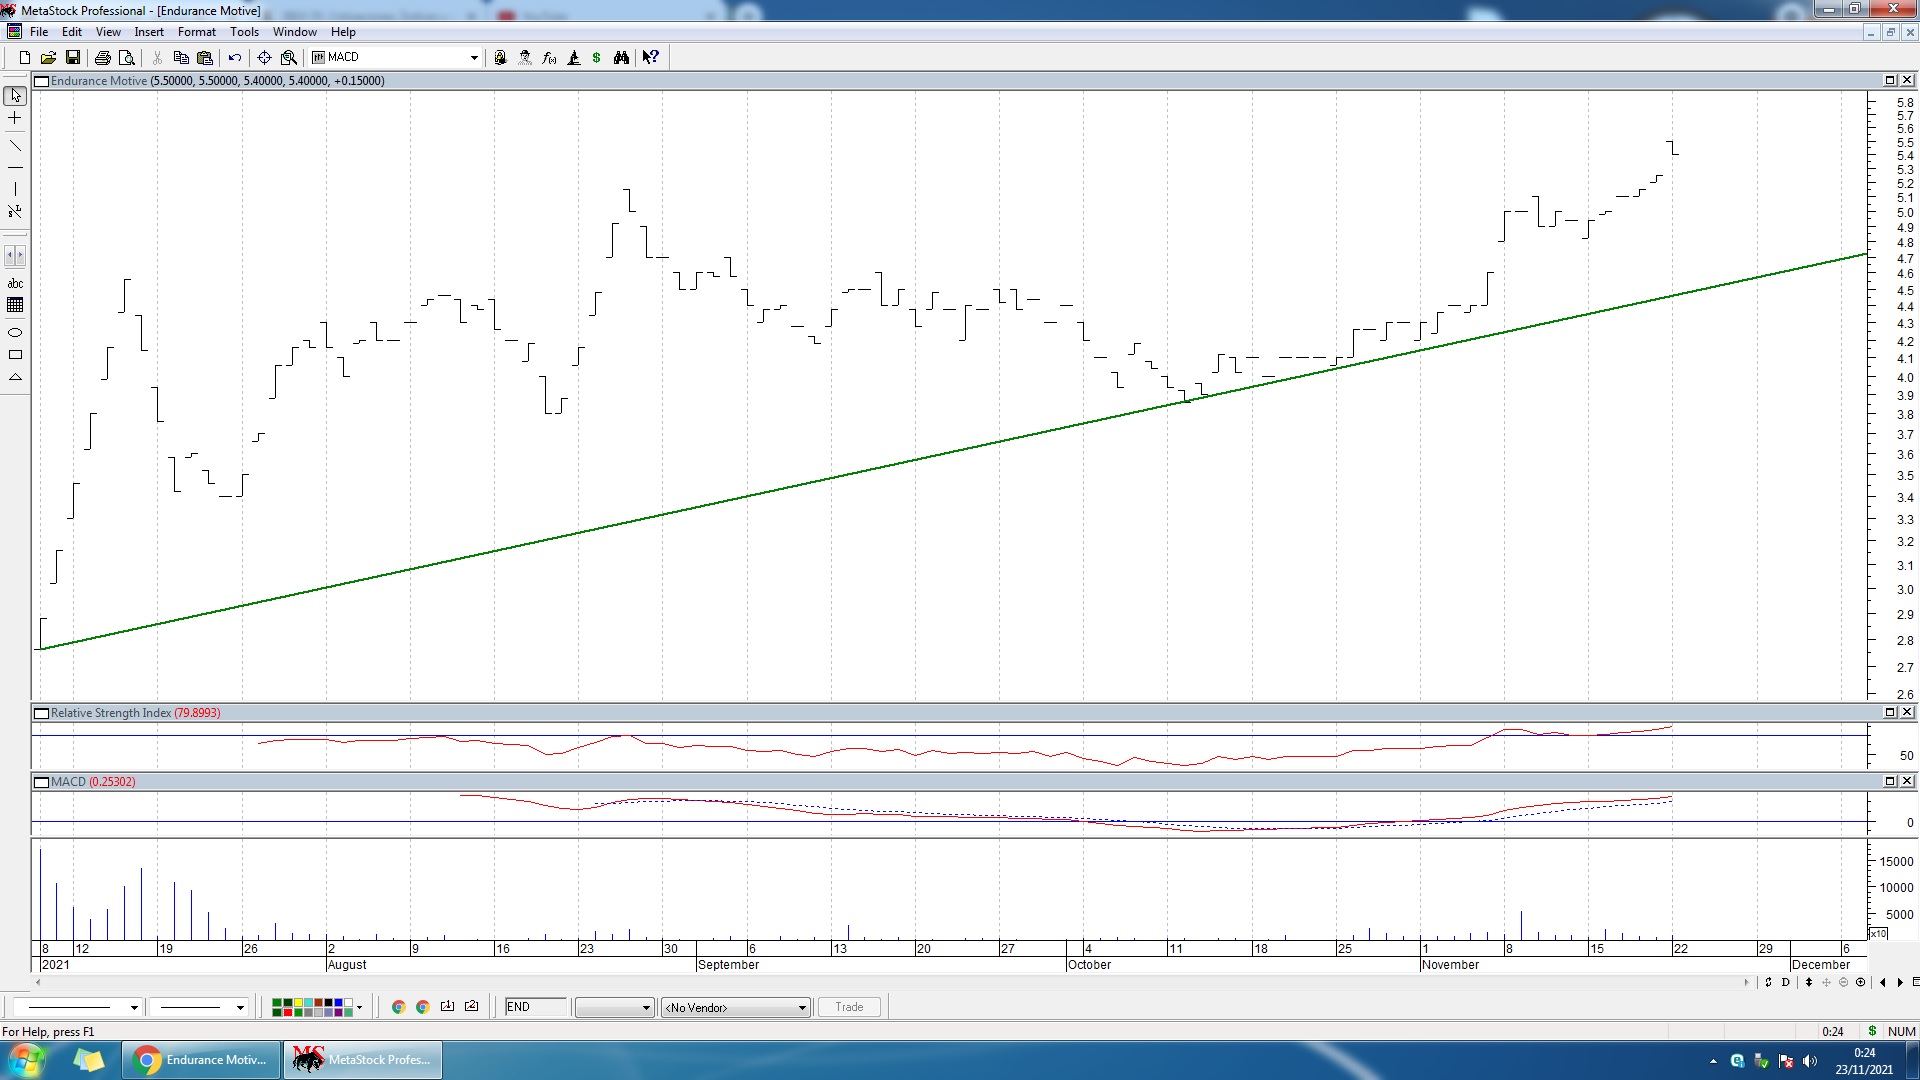Image resolution: width=1920 pixels, height=1080 pixels.
Task: Activate the context help pointer icon
Action: [651, 58]
